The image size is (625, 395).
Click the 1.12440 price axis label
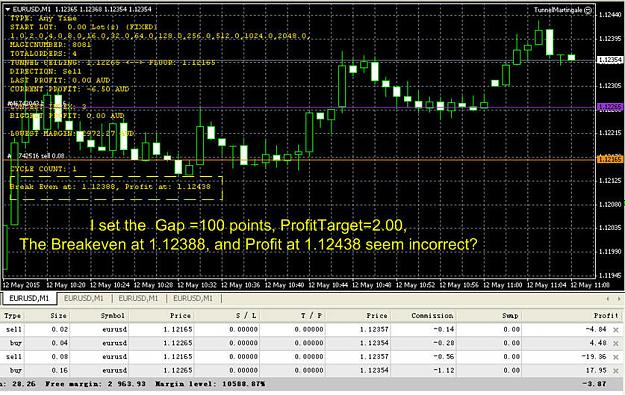[610, 15]
